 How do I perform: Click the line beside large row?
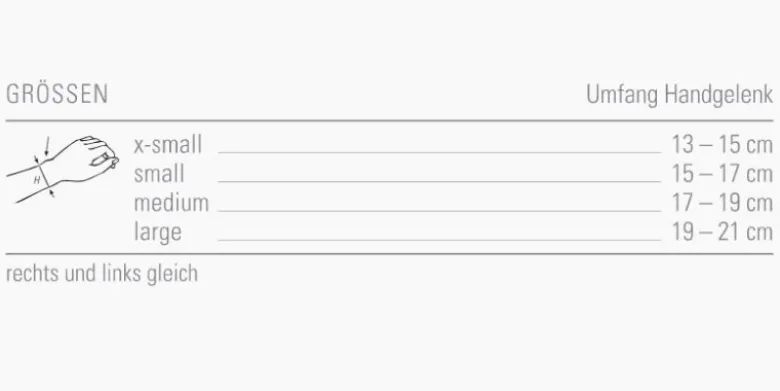[x=439, y=241]
